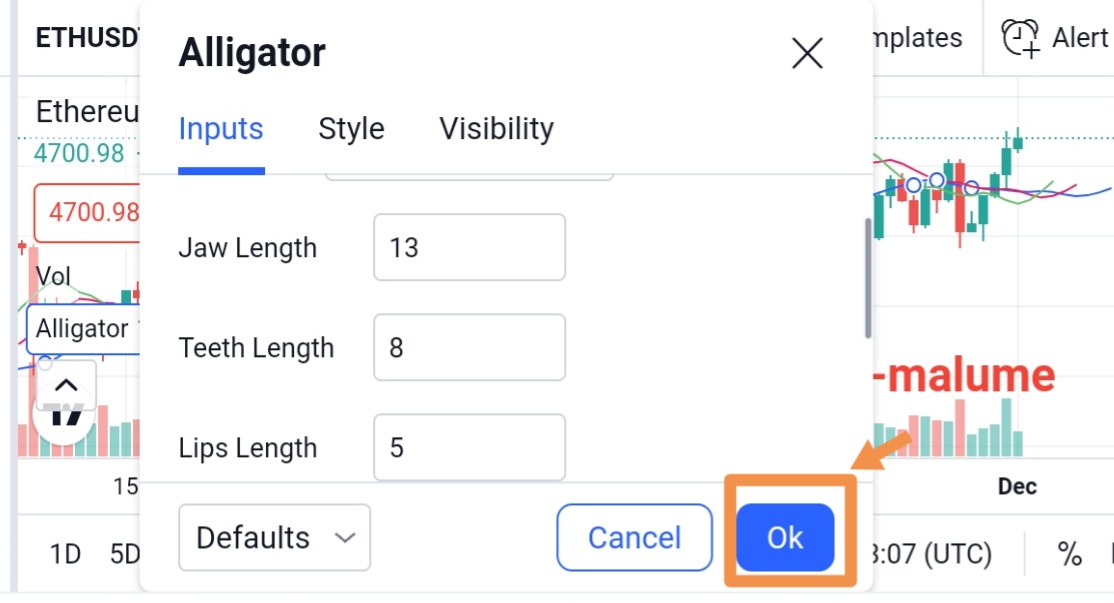Open the Defaults dropdown
Image resolution: width=1114 pixels, height=603 pixels.
click(x=274, y=538)
